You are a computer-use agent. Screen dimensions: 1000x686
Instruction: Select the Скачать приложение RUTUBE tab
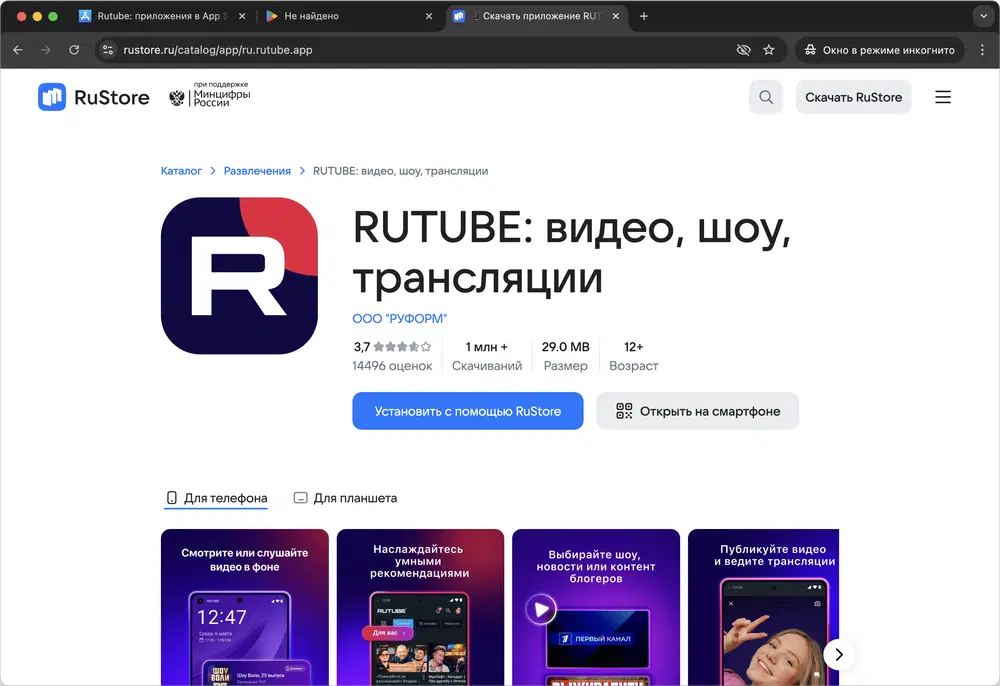(x=536, y=16)
